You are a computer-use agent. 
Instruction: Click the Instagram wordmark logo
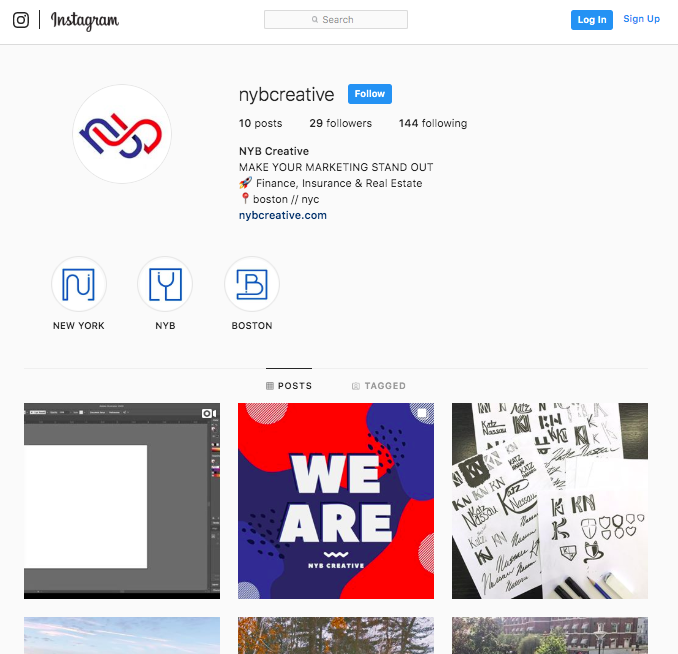pos(85,21)
